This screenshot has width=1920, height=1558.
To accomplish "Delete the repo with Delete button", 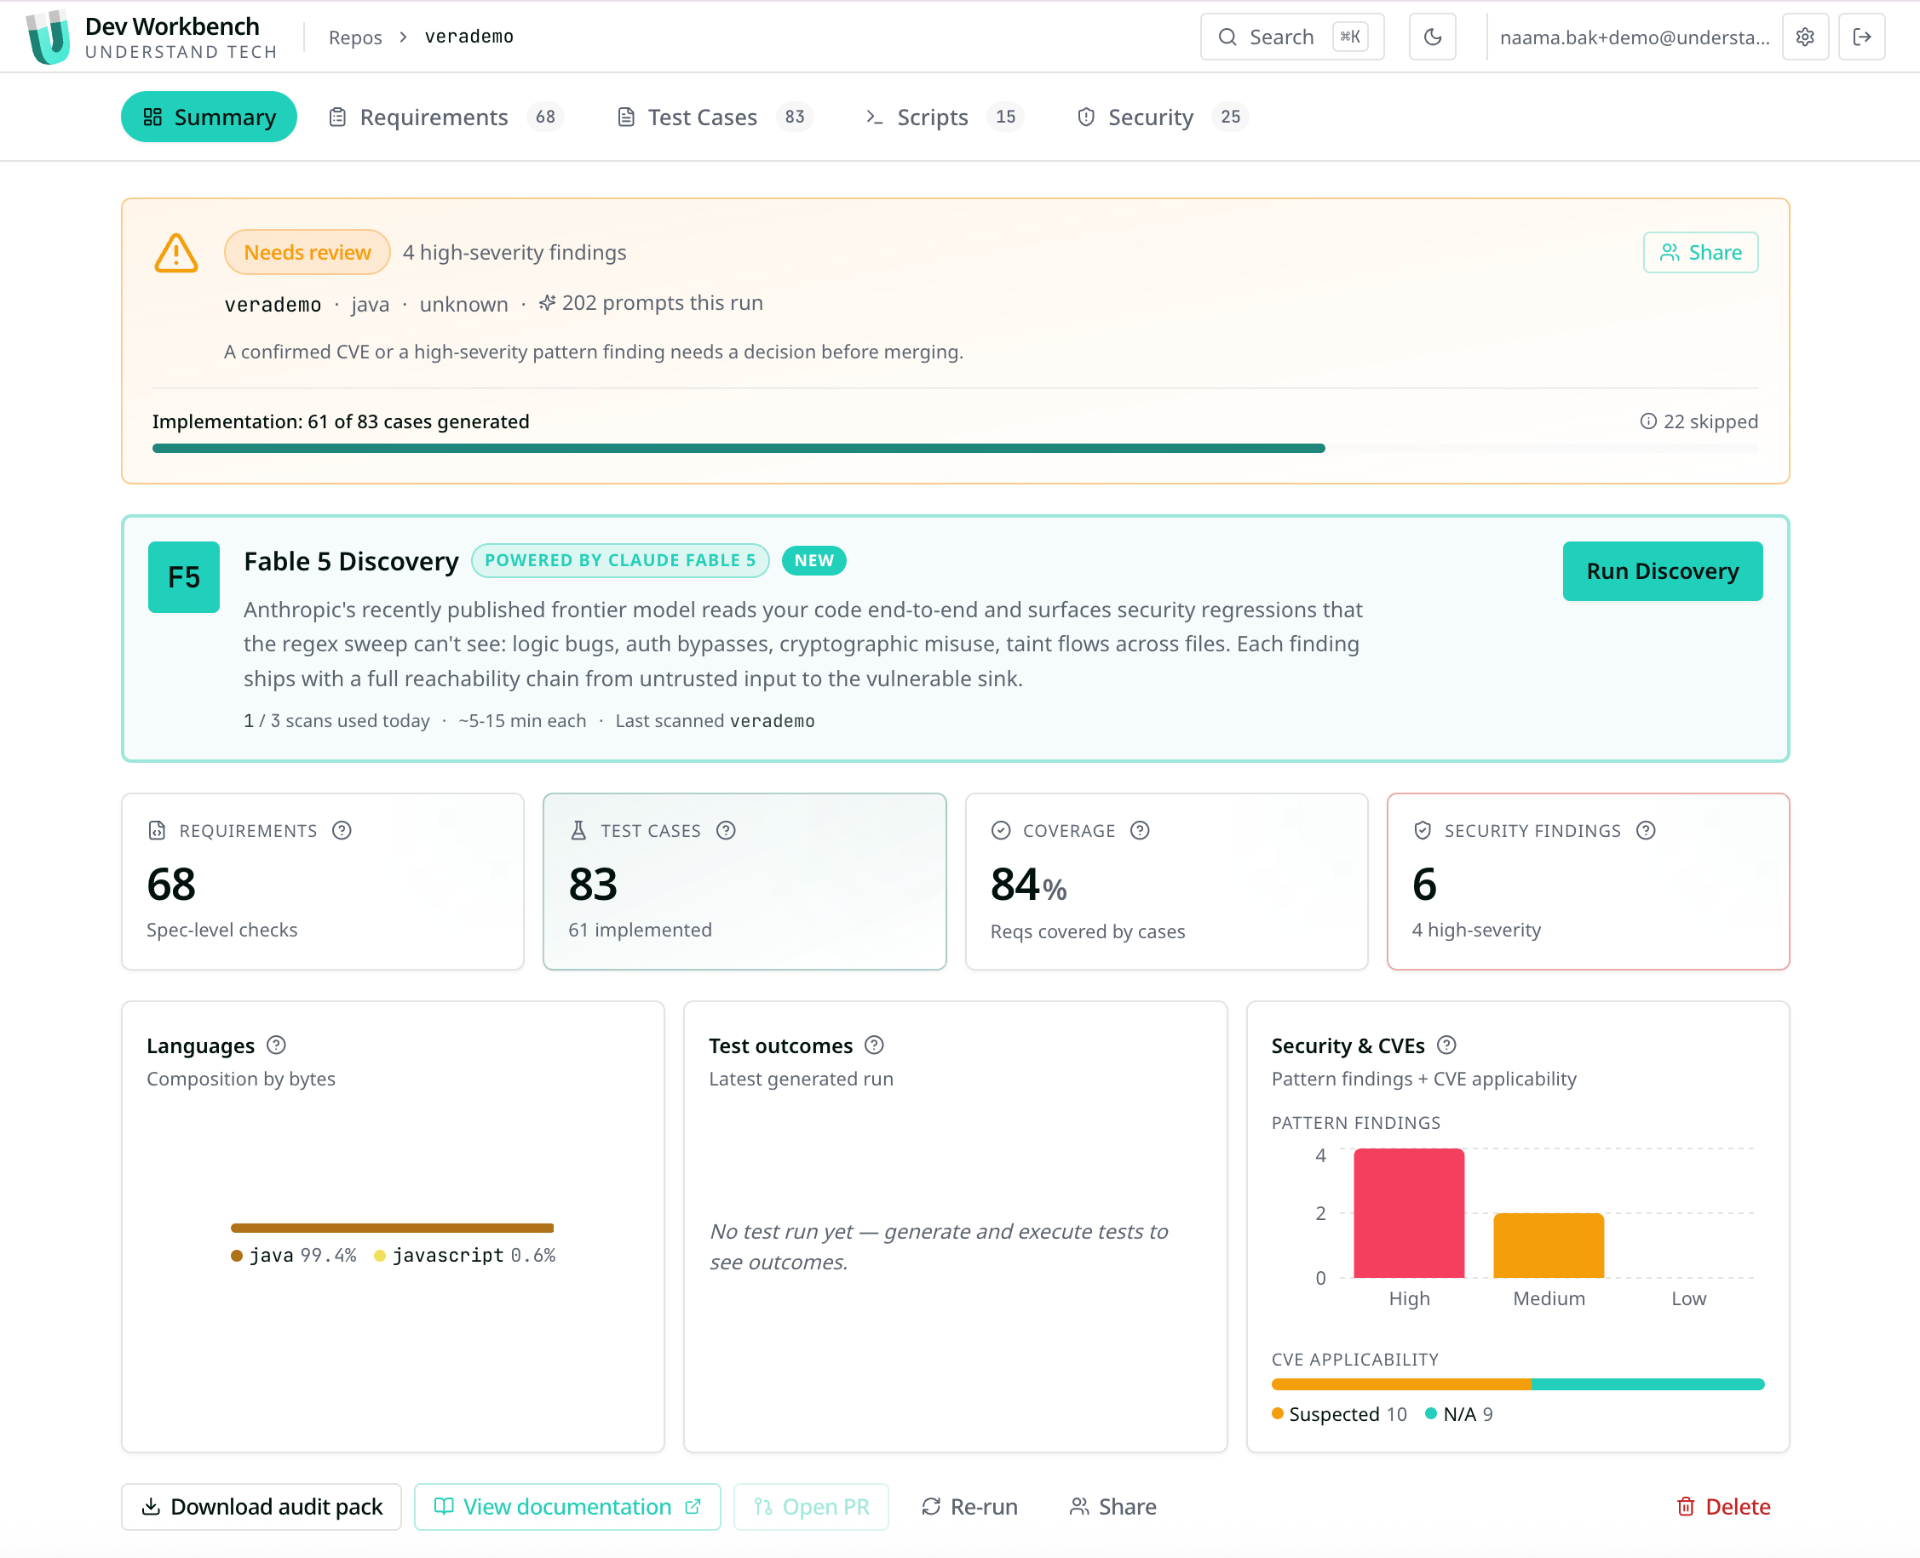I will [1723, 1507].
